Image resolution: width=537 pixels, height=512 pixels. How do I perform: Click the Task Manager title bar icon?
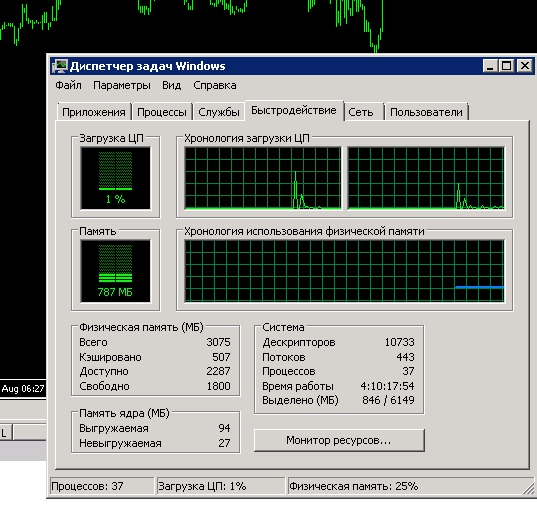pos(60,66)
